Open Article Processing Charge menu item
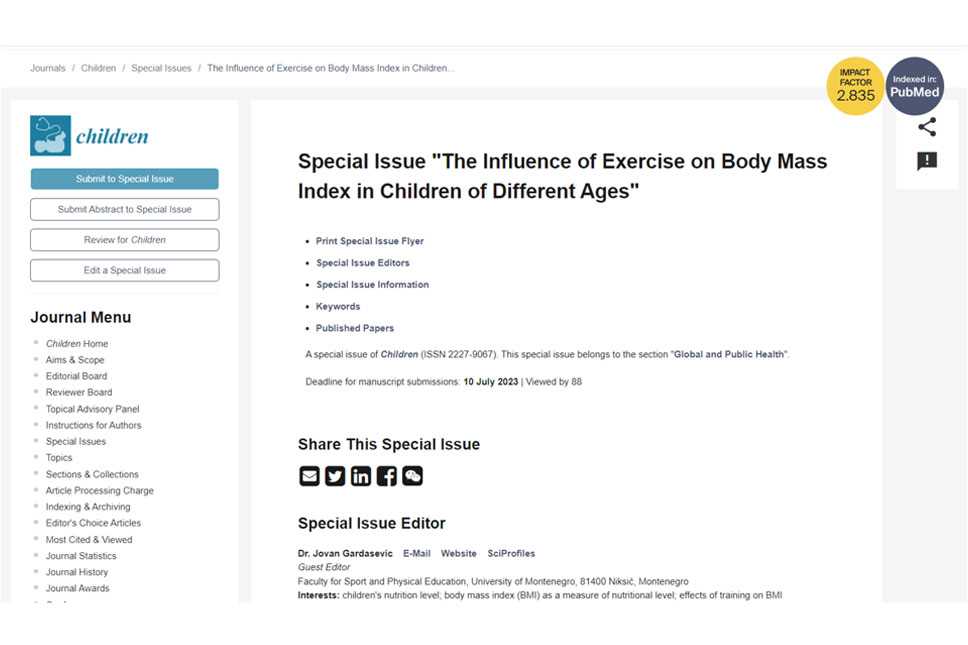The width and height of the screenshot is (968, 645). [99, 491]
